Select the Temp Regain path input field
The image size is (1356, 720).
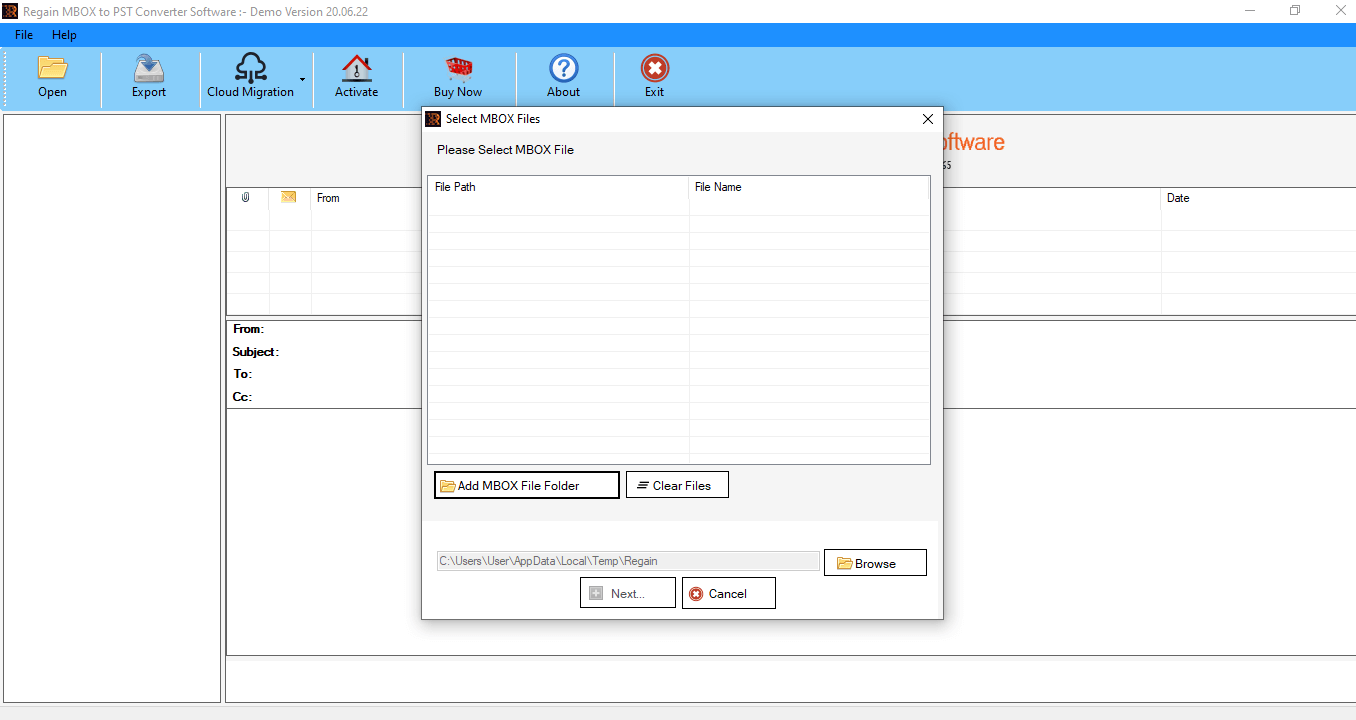coord(627,561)
